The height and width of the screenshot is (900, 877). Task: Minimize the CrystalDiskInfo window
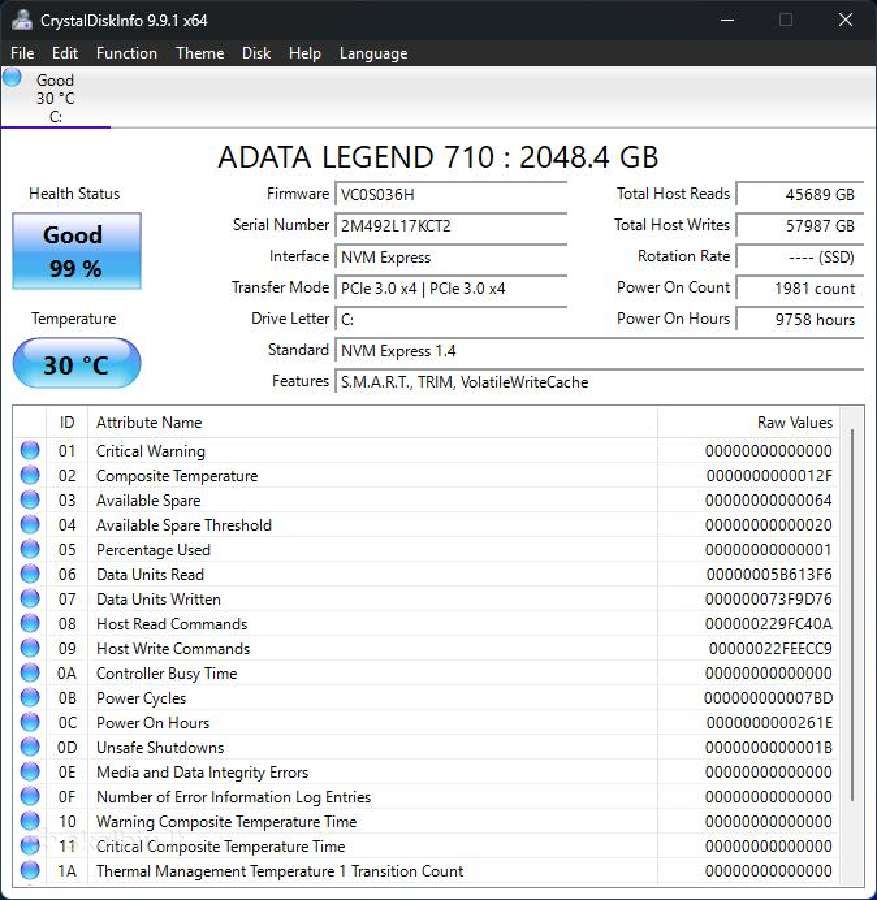(x=728, y=20)
